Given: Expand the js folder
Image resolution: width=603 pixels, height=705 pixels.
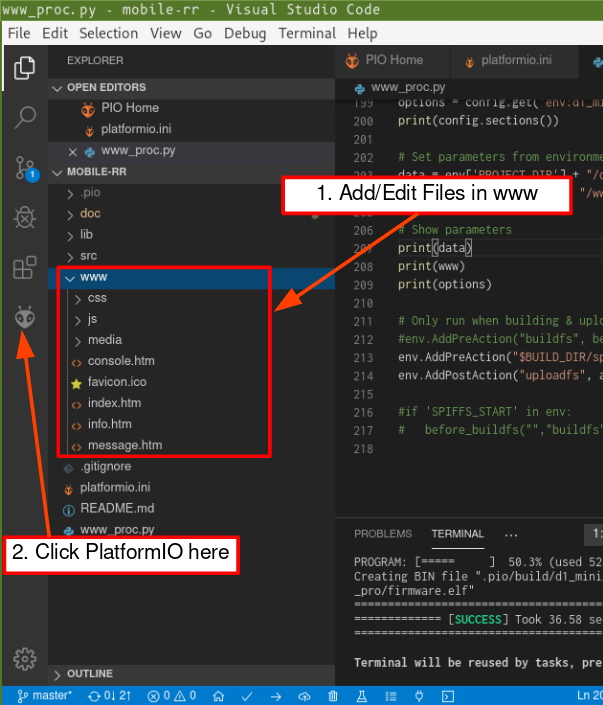Looking at the screenshot, I should [191, 319].
